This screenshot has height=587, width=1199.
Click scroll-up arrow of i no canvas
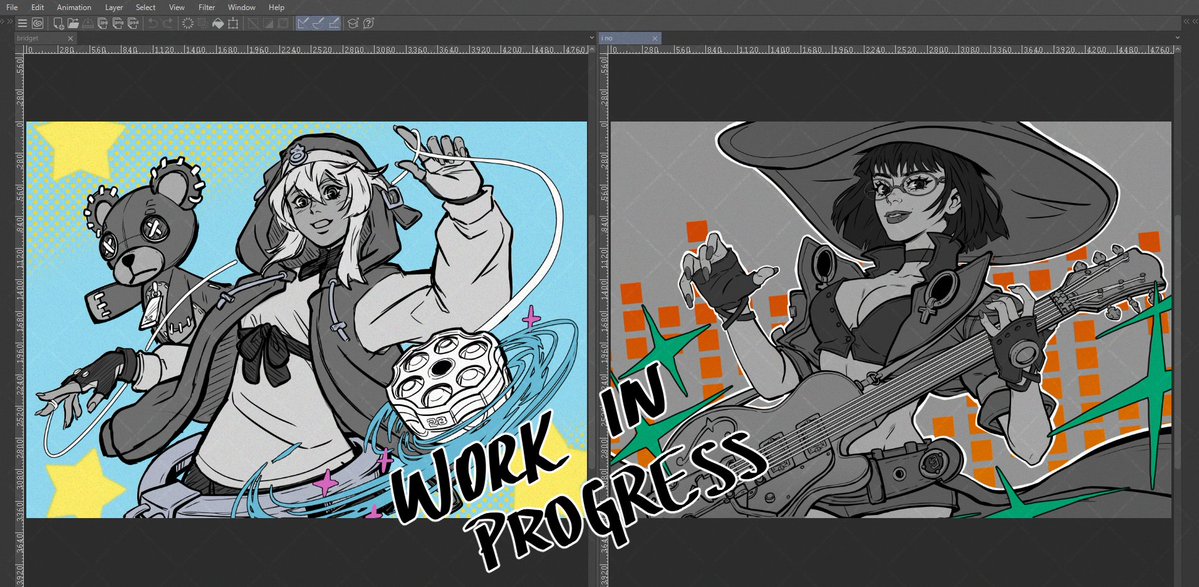1176,49
